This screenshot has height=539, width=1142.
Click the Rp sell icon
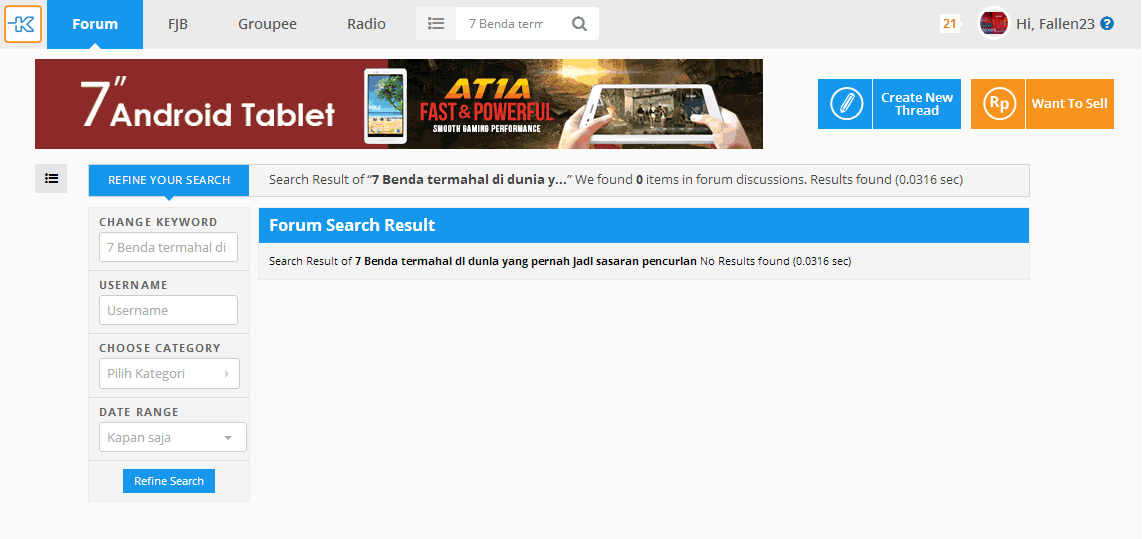coord(998,103)
